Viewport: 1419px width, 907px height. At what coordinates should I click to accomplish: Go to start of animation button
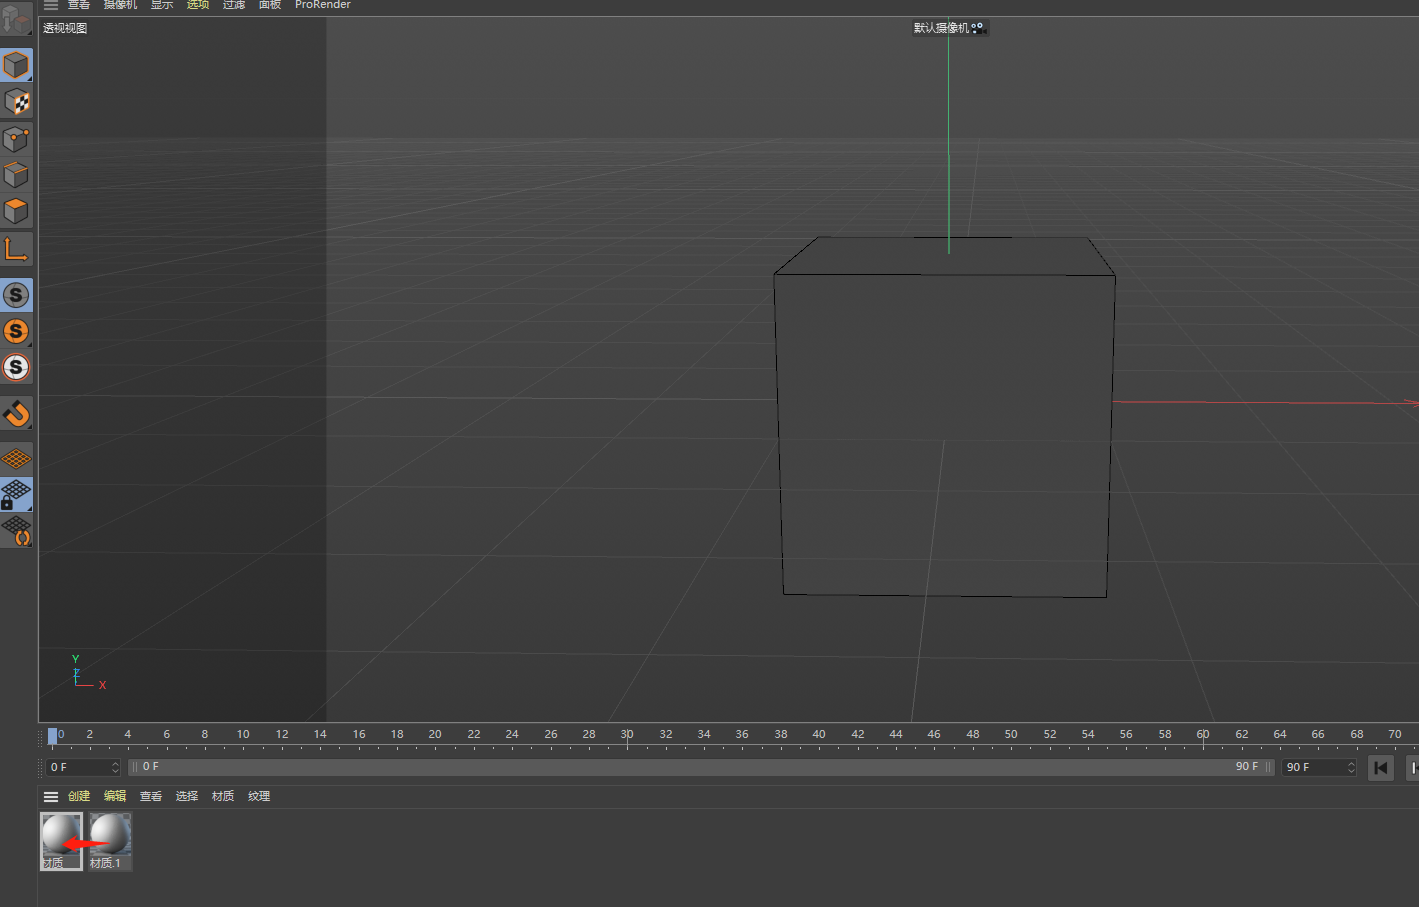click(1381, 768)
